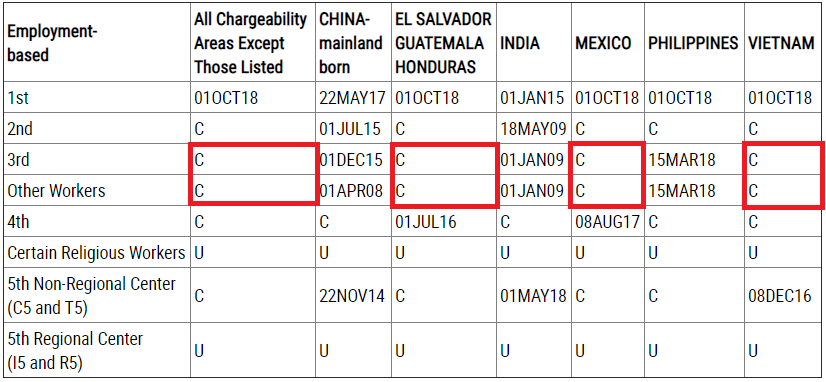The image size is (826, 382).
Task: Select the 01MAY18 India 5th Non-Regional date
Action: coord(533,296)
